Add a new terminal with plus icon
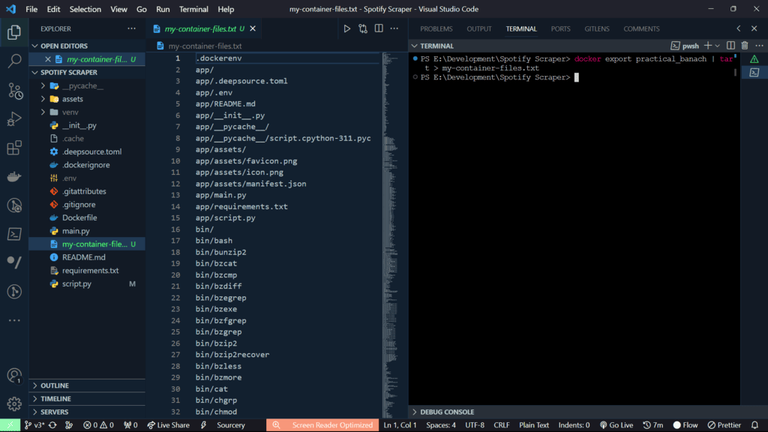 (708, 46)
